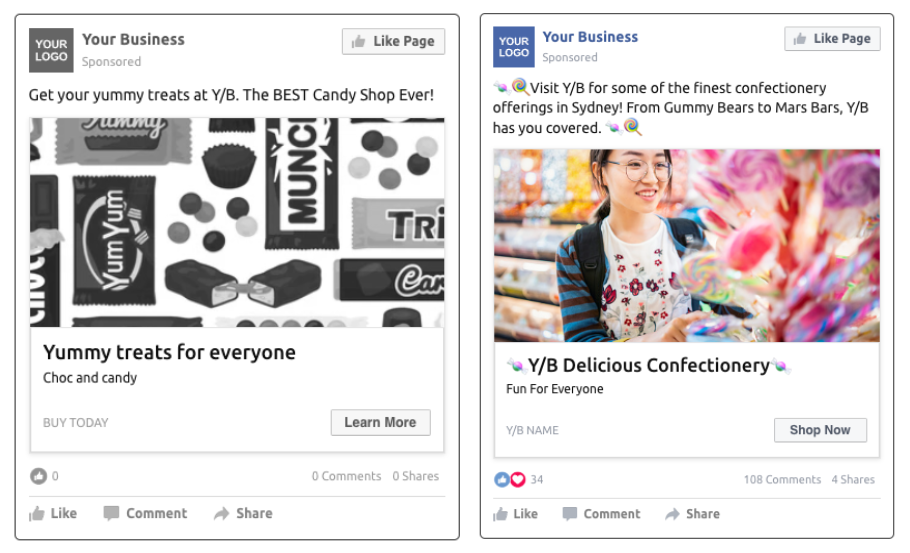Open the gray Your Business page name
This screenshot has width=910, height=553.
click(133, 40)
